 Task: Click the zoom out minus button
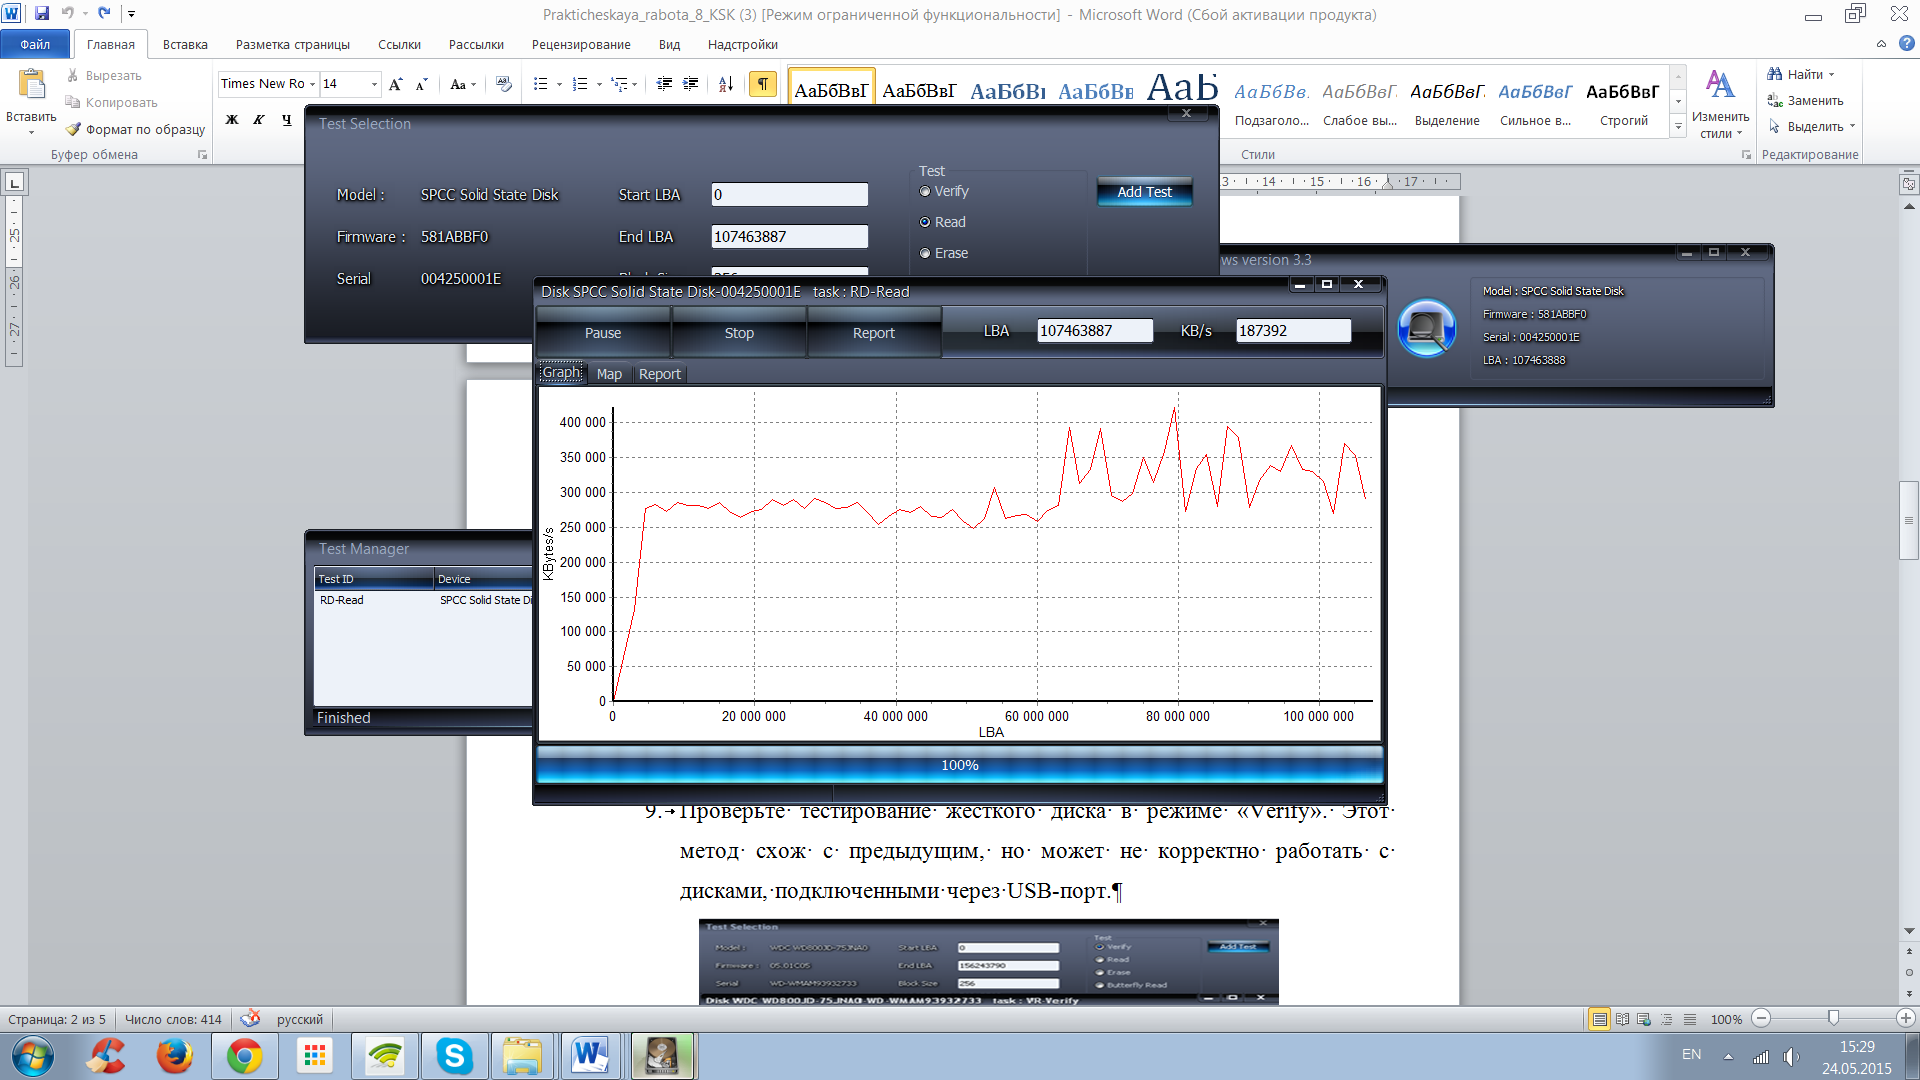pyautogui.click(x=1762, y=1018)
